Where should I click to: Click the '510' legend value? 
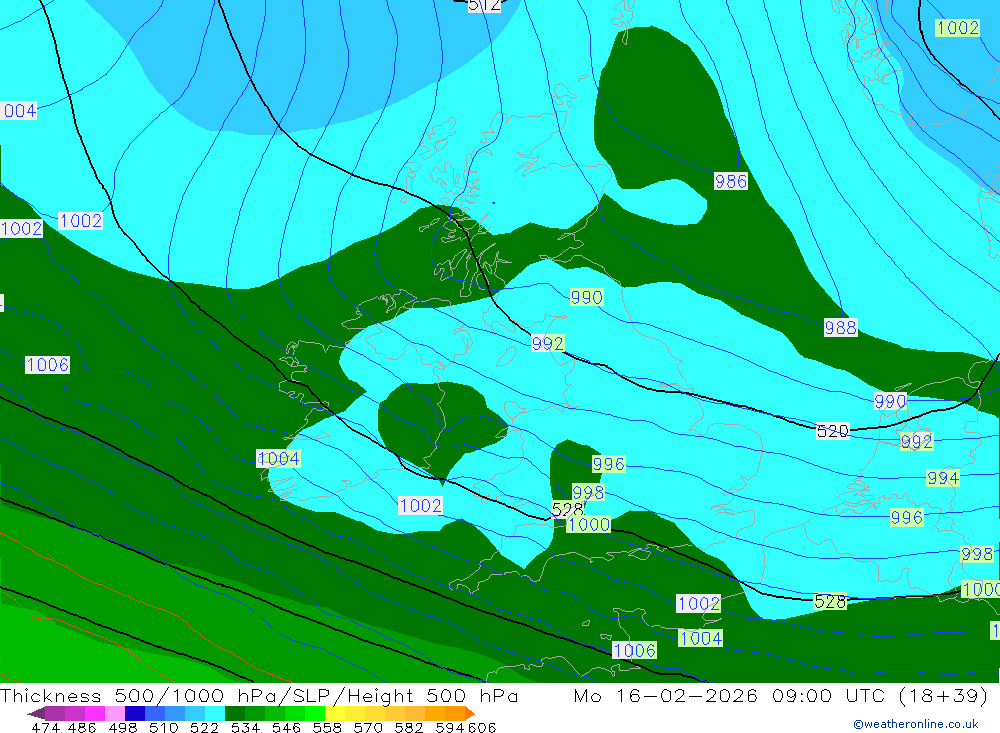click(x=163, y=728)
